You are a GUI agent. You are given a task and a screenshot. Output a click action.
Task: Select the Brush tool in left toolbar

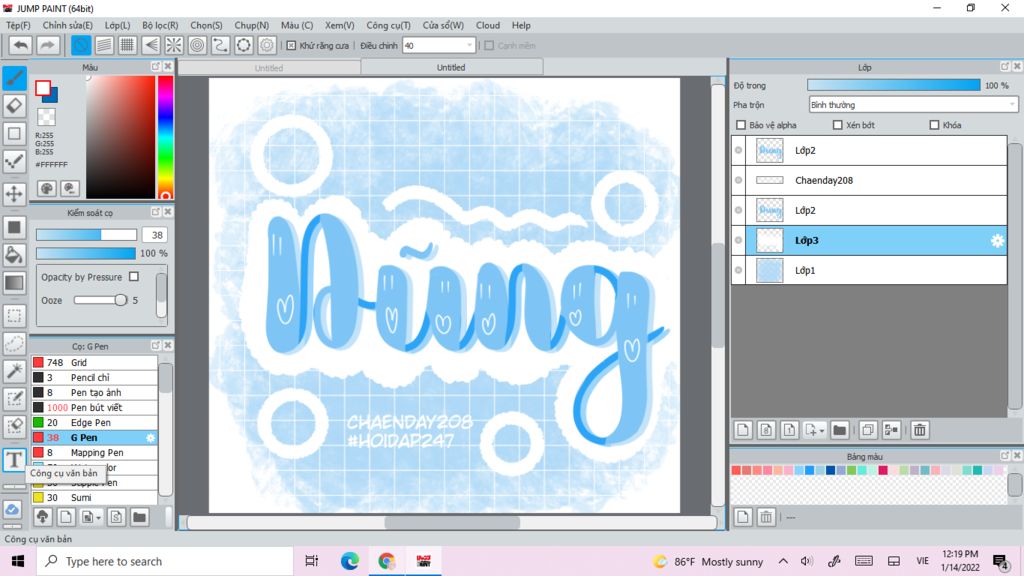click(14, 78)
